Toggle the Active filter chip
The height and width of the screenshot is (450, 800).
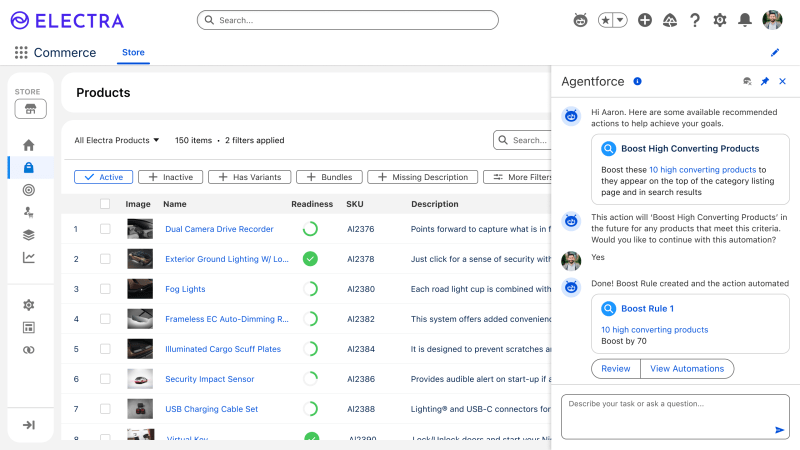tap(103, 177)
